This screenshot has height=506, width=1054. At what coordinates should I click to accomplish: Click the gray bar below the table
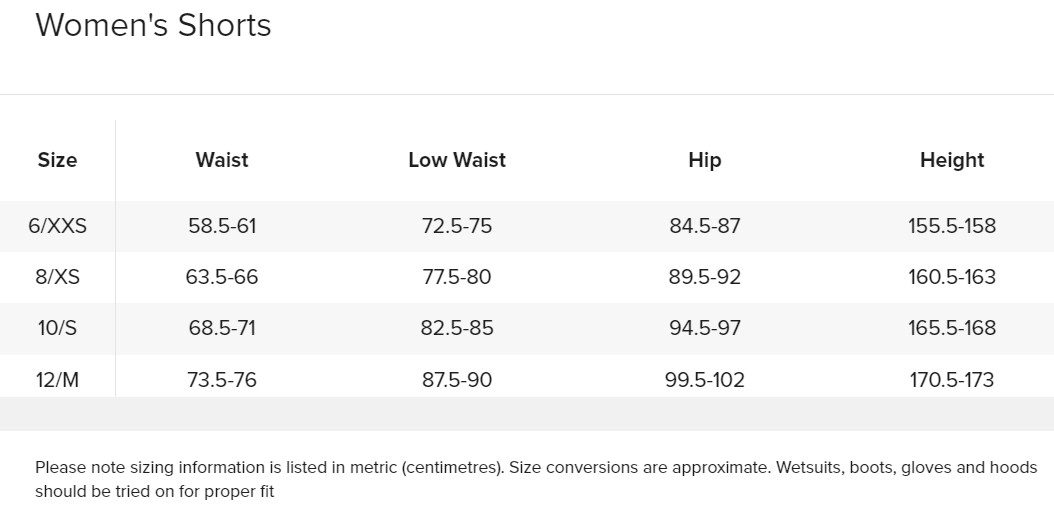[527, 414]
